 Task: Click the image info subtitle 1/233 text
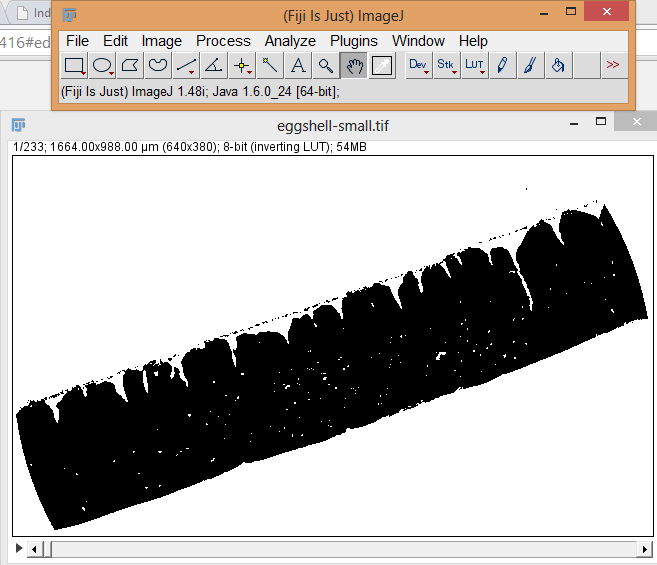click(190, 147)
